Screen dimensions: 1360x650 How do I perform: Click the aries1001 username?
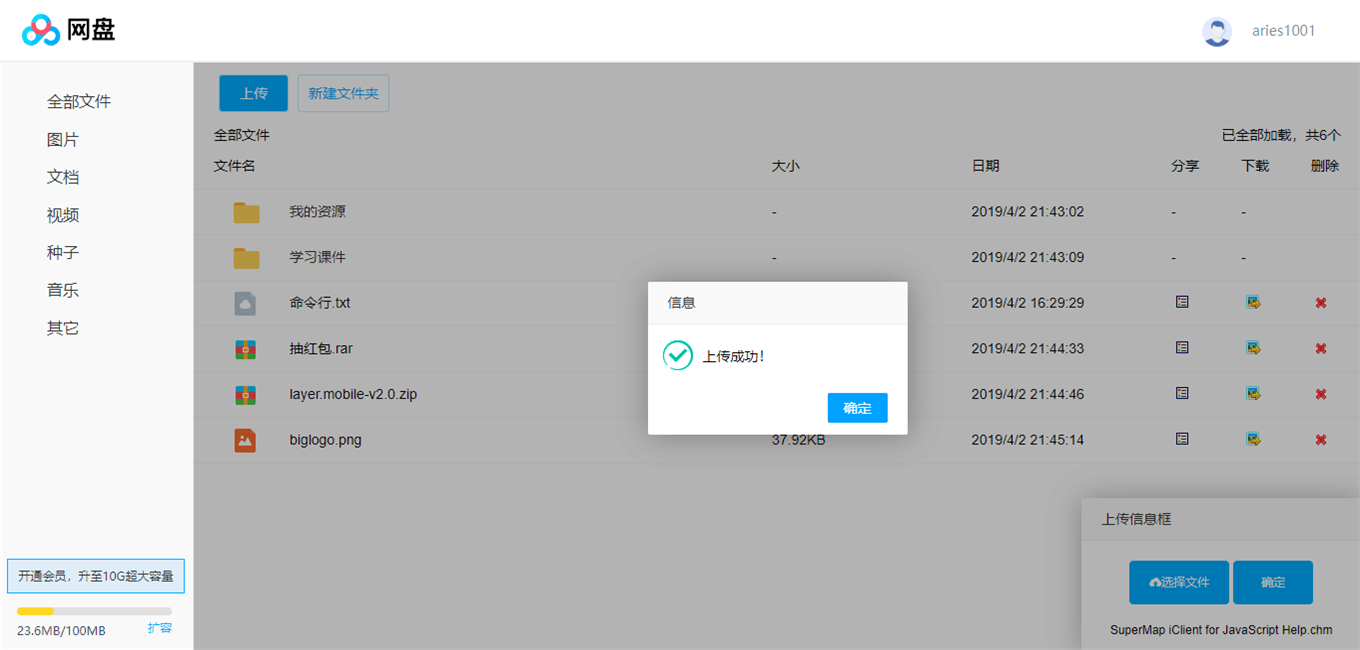point(1284,31)
